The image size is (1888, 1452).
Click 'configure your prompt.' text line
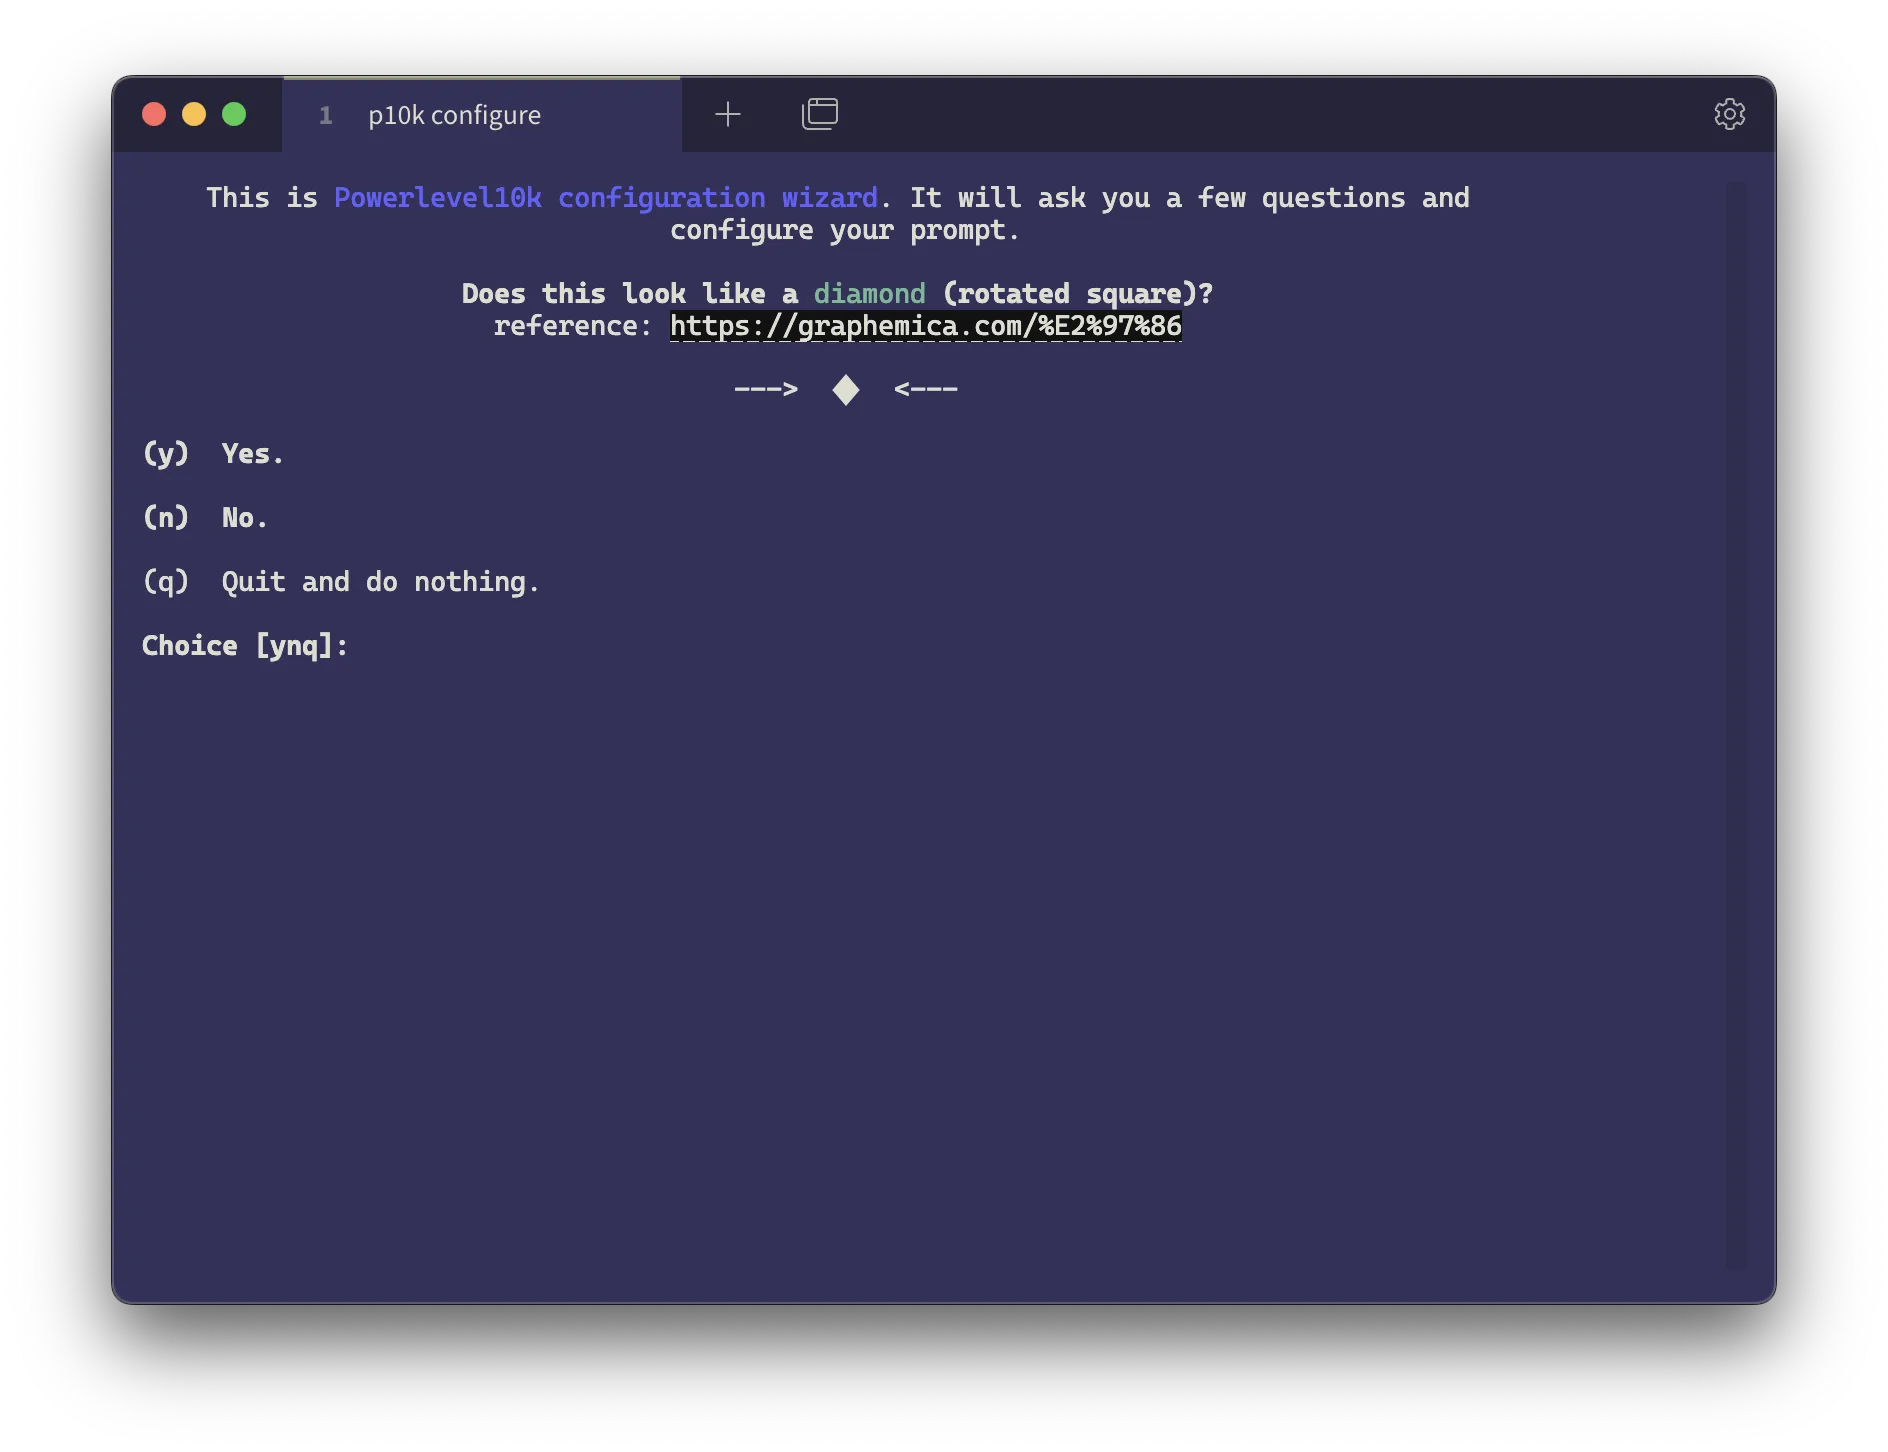point(844,230)
